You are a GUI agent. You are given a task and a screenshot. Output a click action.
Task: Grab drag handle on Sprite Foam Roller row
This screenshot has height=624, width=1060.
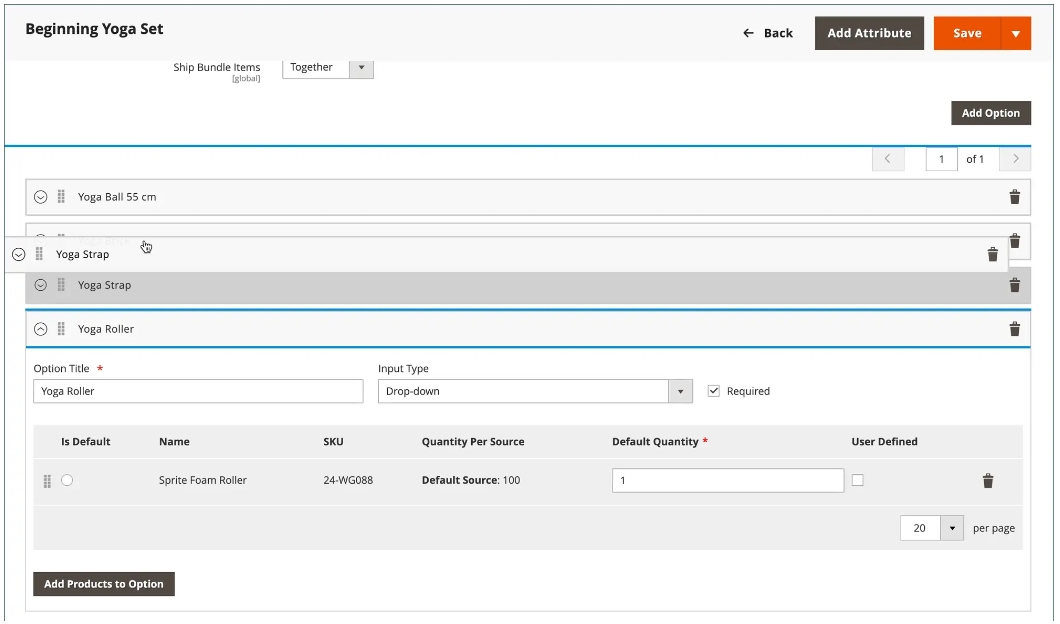click(x=47, y=481)
